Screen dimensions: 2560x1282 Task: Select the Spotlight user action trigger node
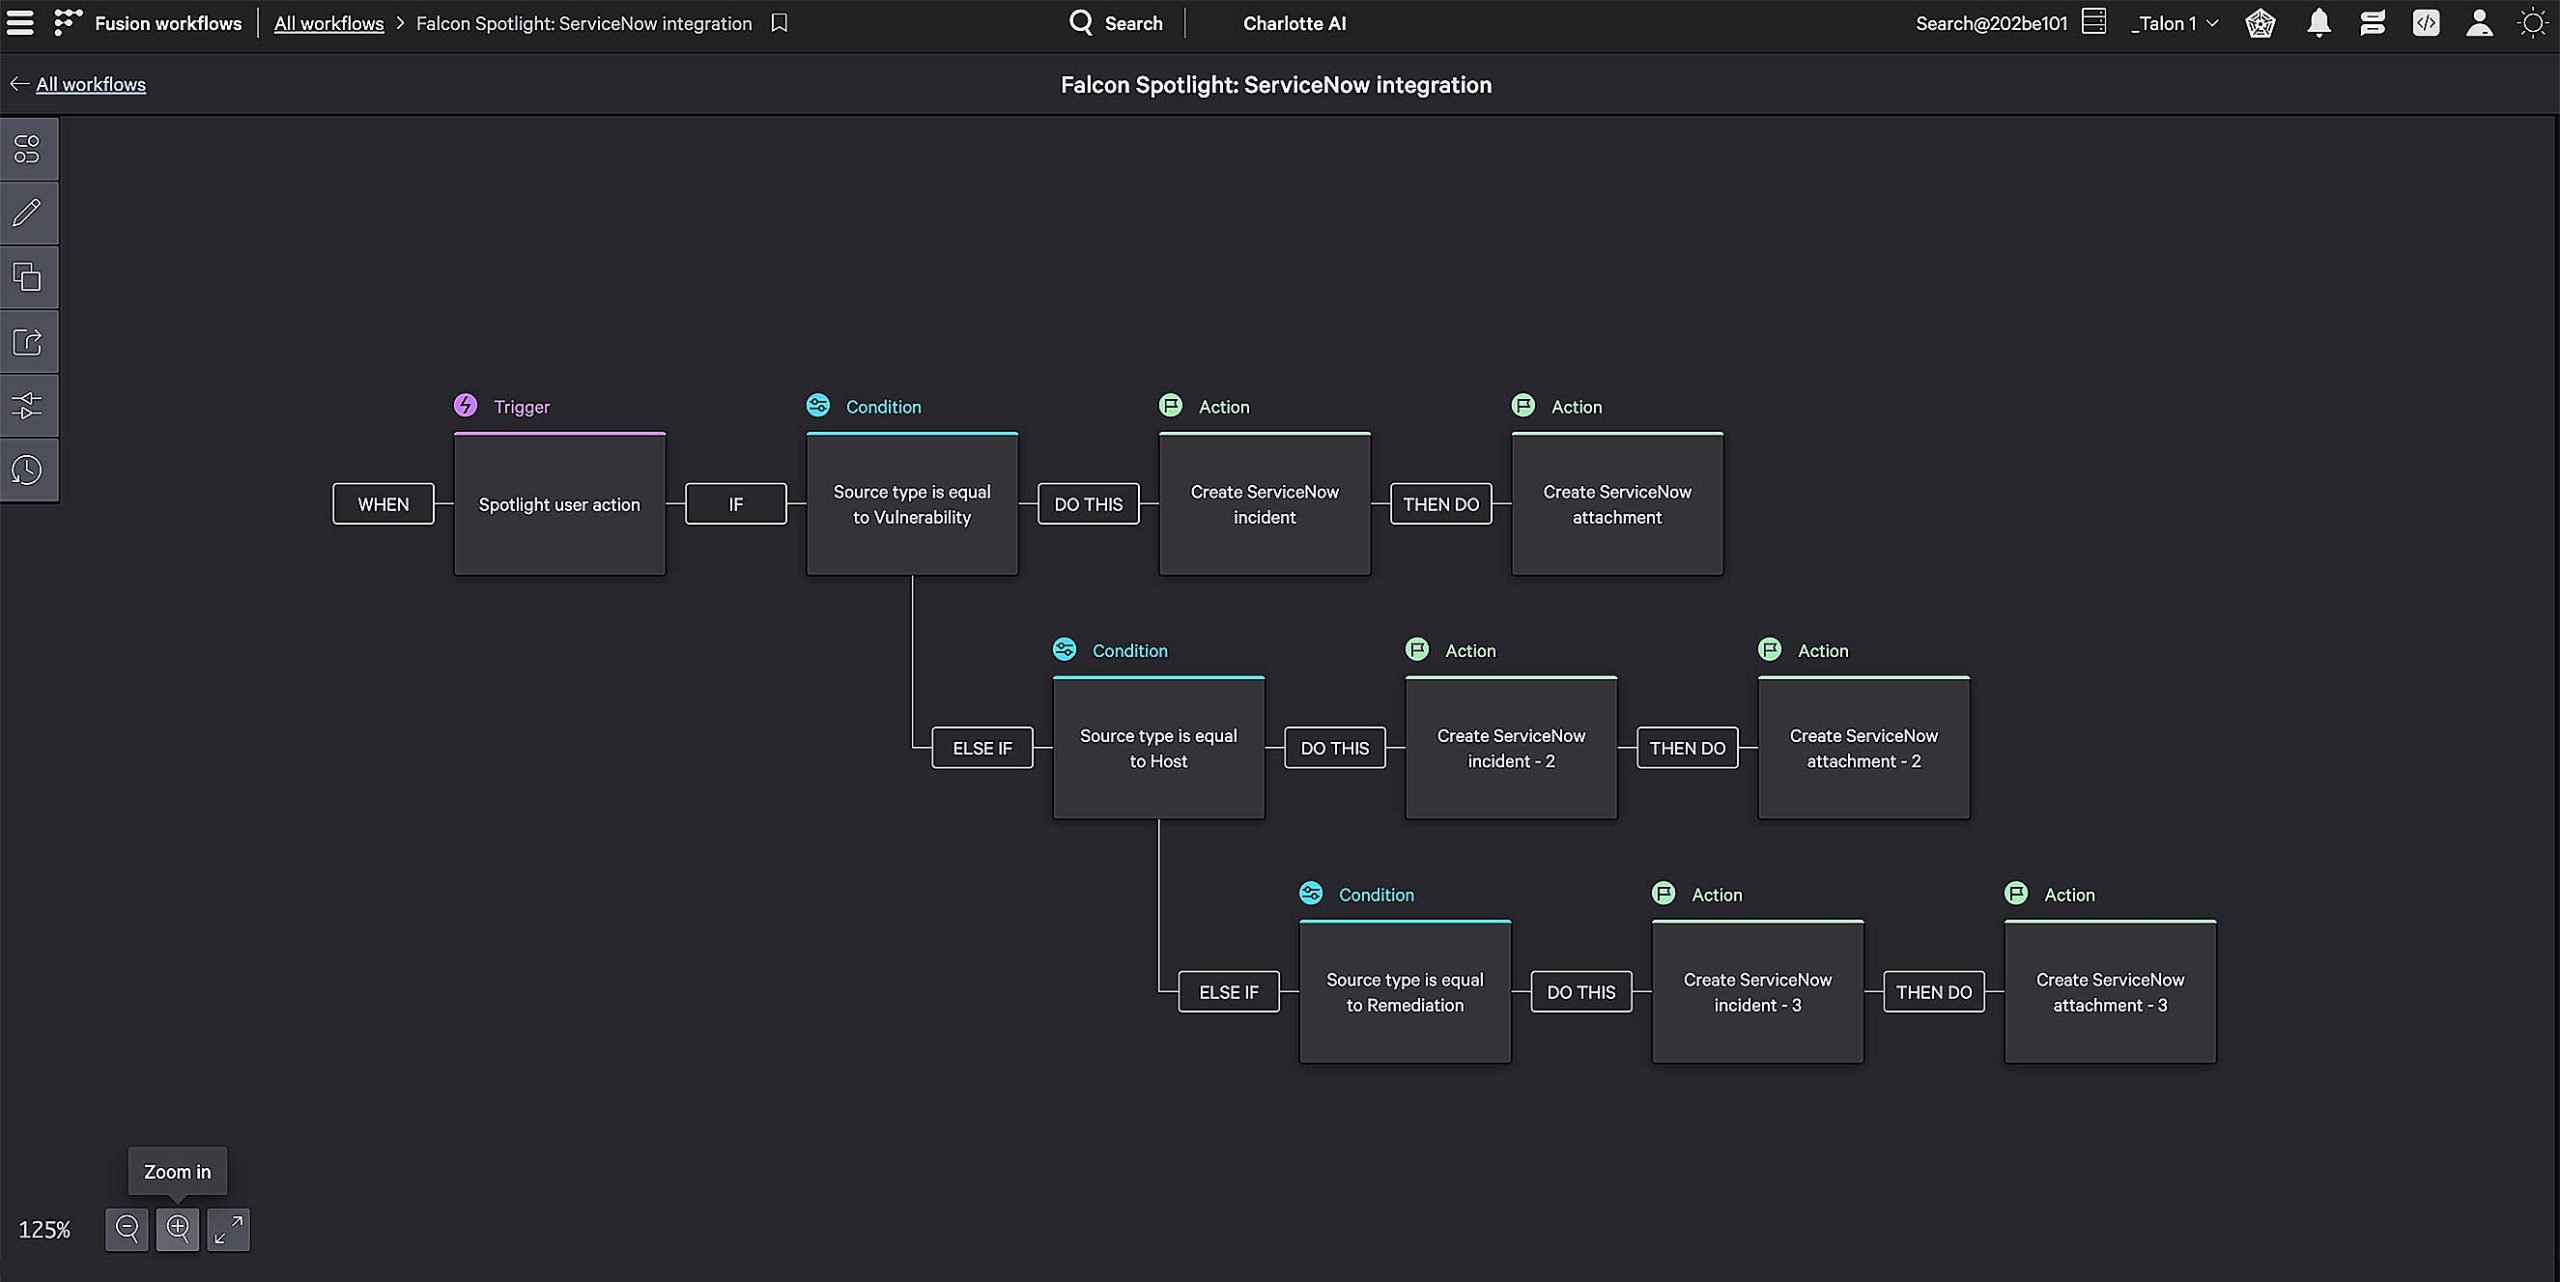tap(559, 504)
